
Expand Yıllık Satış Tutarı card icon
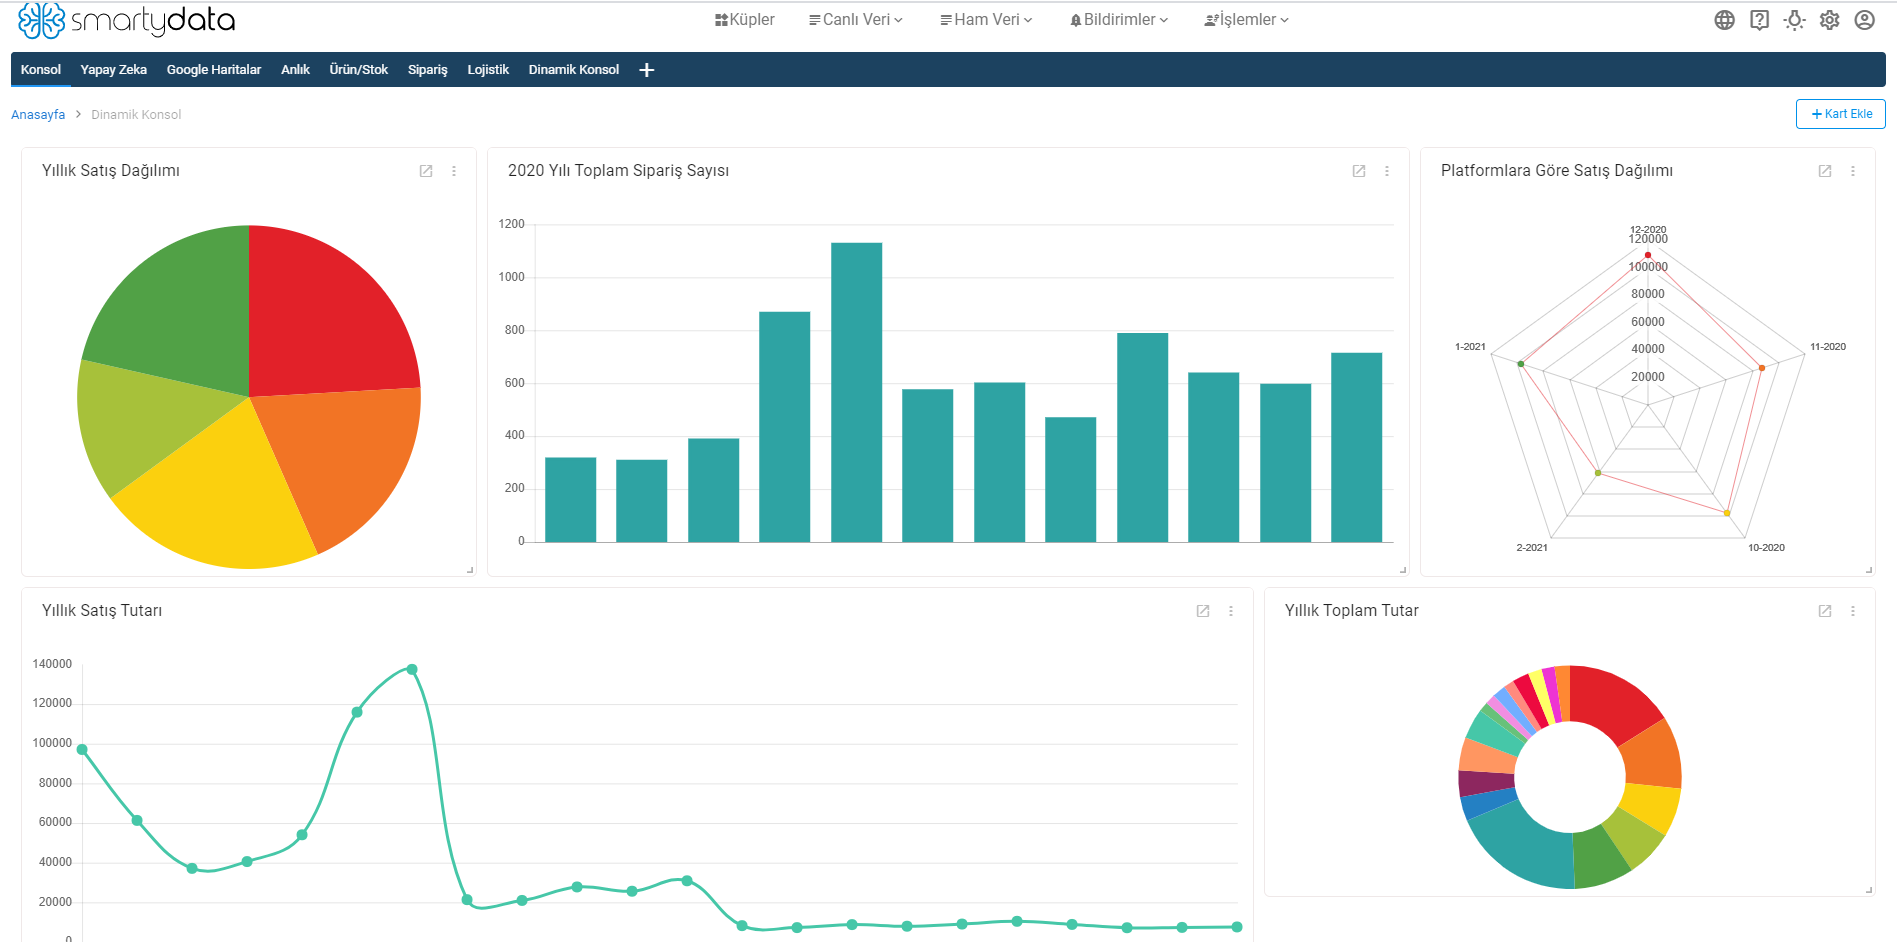click(1203, 611)
